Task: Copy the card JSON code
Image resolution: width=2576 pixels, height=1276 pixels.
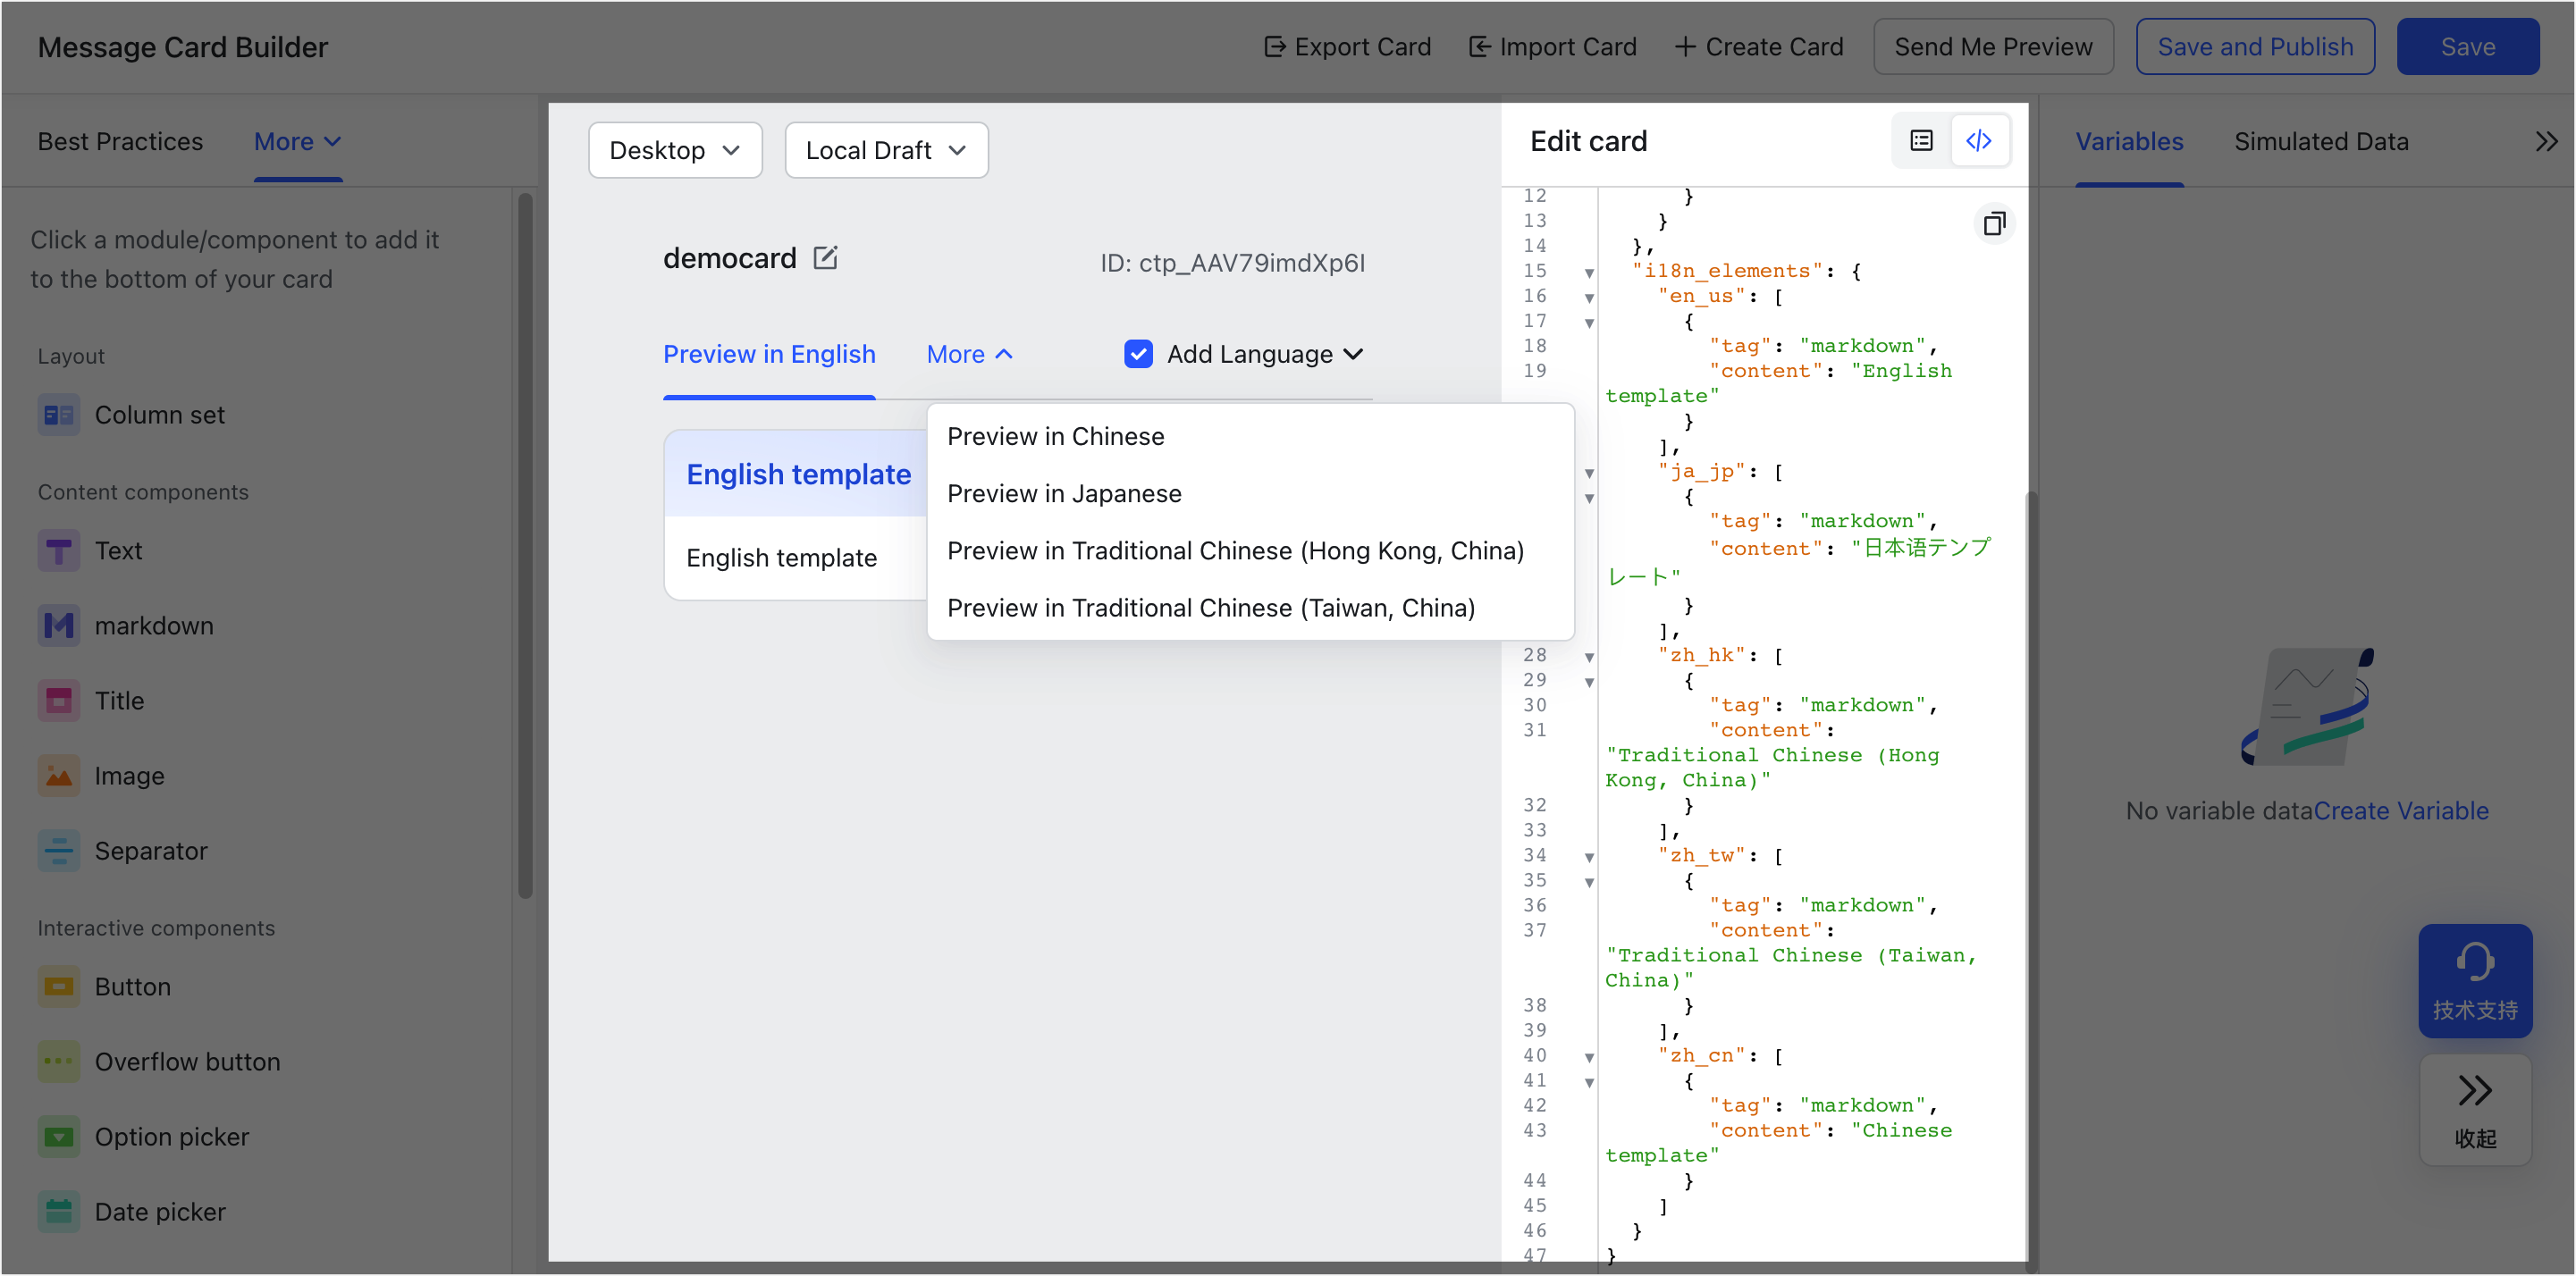Action: coord(1994,223)
